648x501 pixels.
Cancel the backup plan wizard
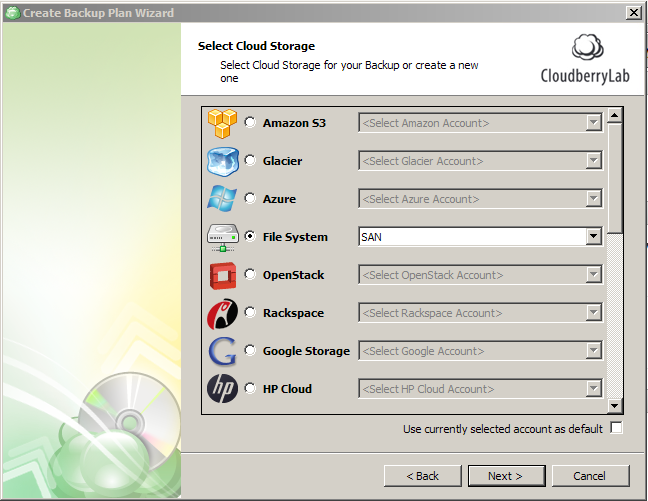tap(591, 476)
